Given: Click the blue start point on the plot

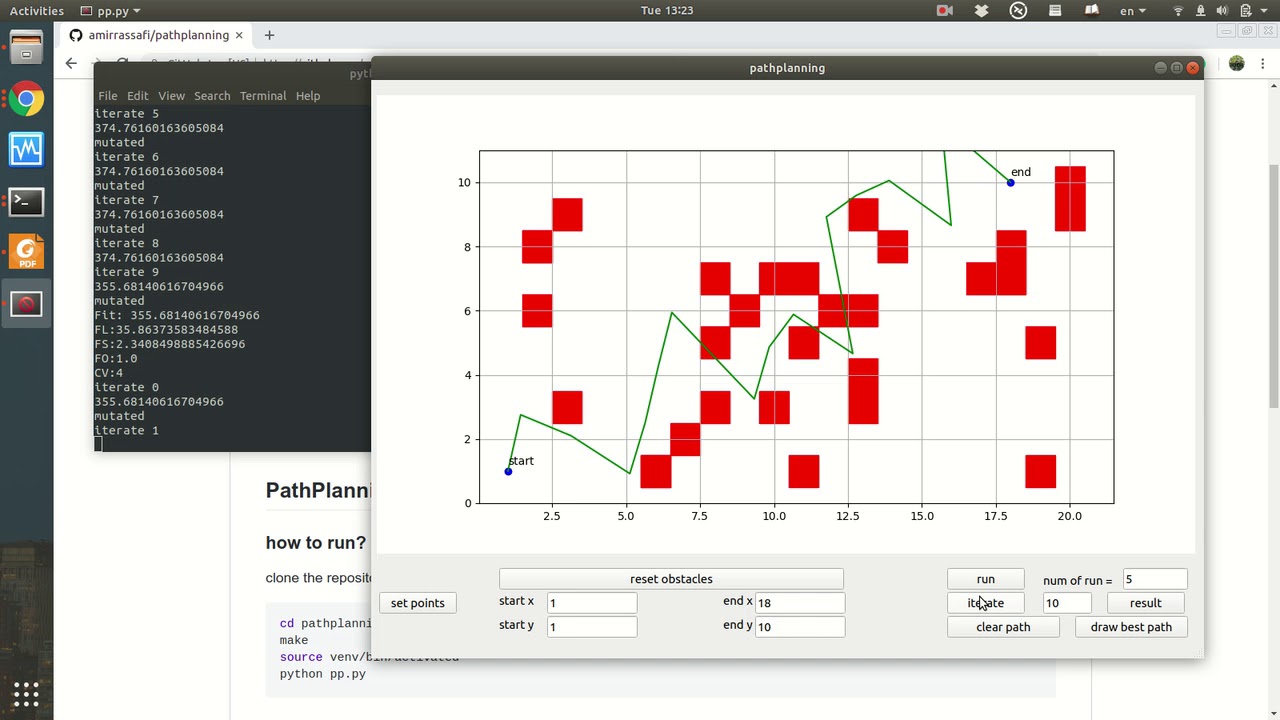Looking at the screenshot, I should [x=508, y=471].
